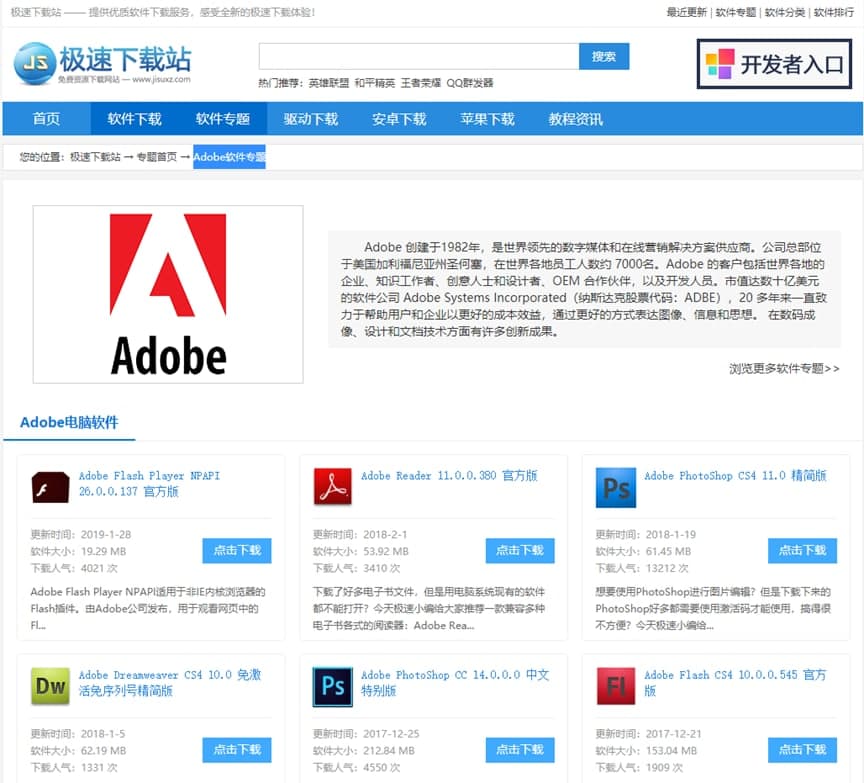This screenshot has width=864, height=783.
Task: Open the 开发者入口 banner
Action: [x=775, y=65]
